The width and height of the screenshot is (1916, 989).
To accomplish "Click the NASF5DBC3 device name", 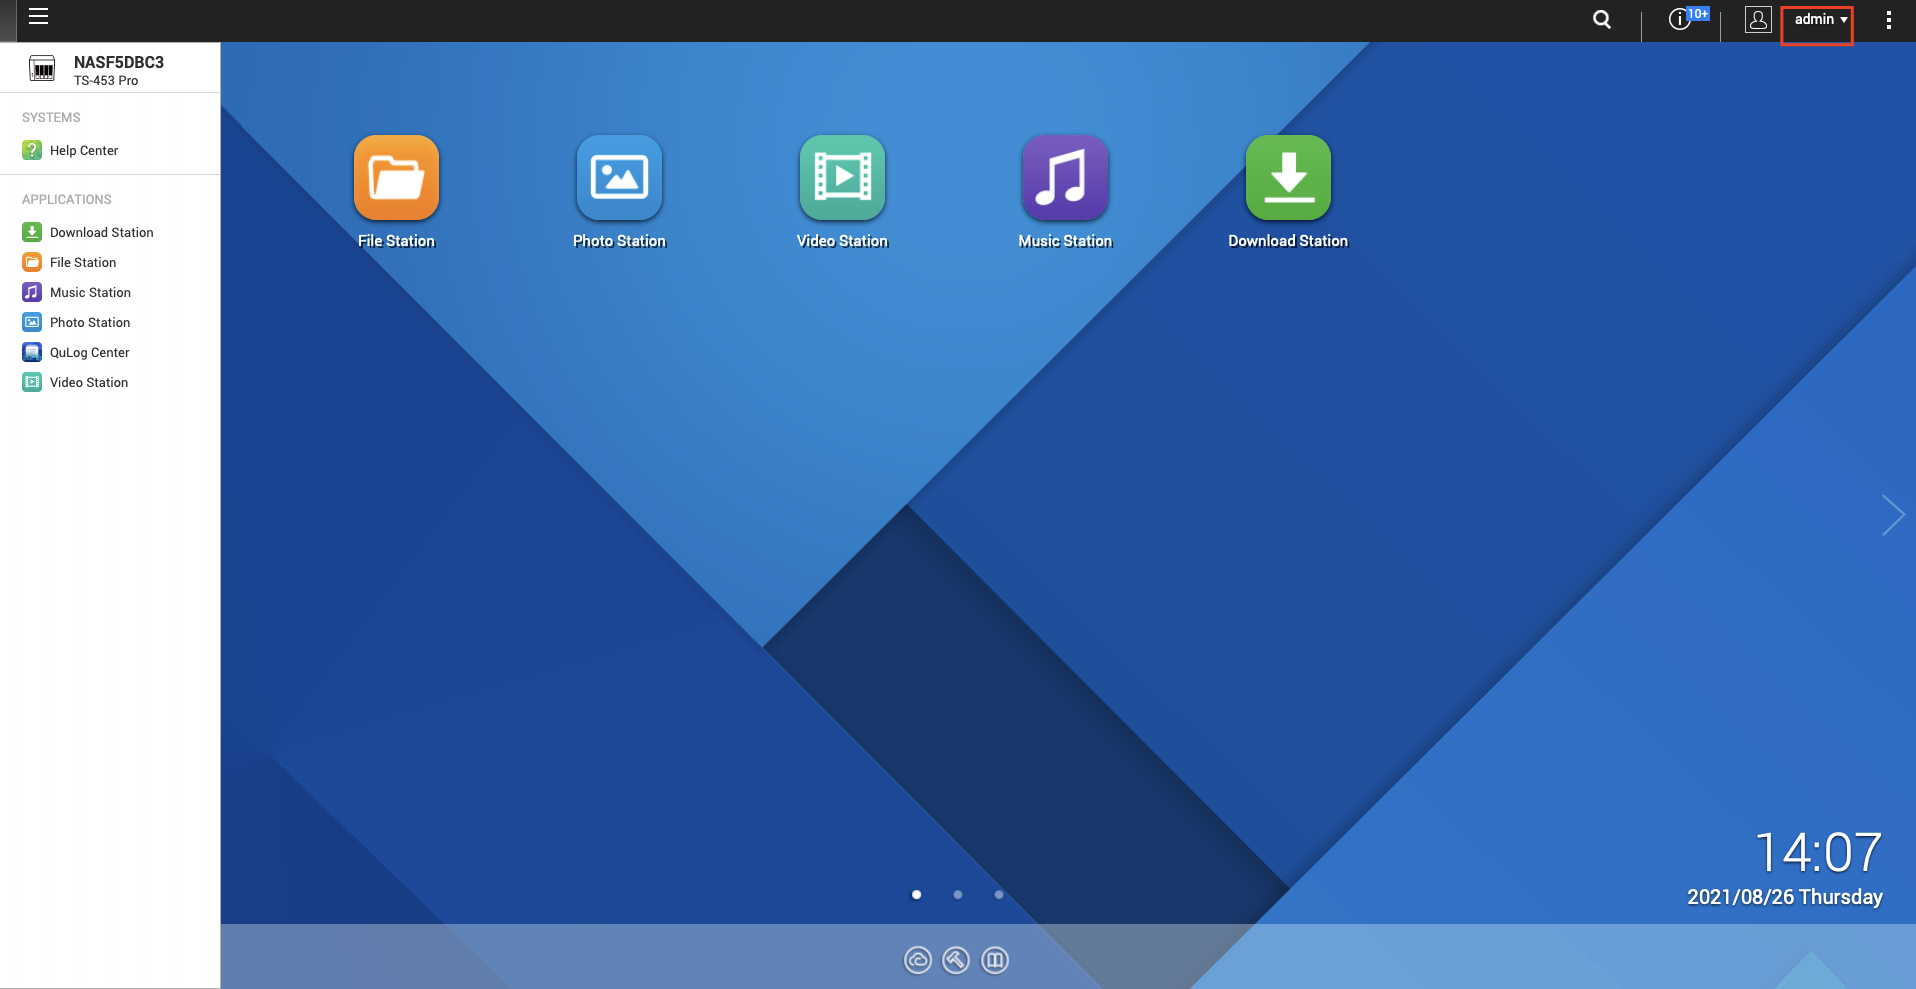I will [119, 62].
